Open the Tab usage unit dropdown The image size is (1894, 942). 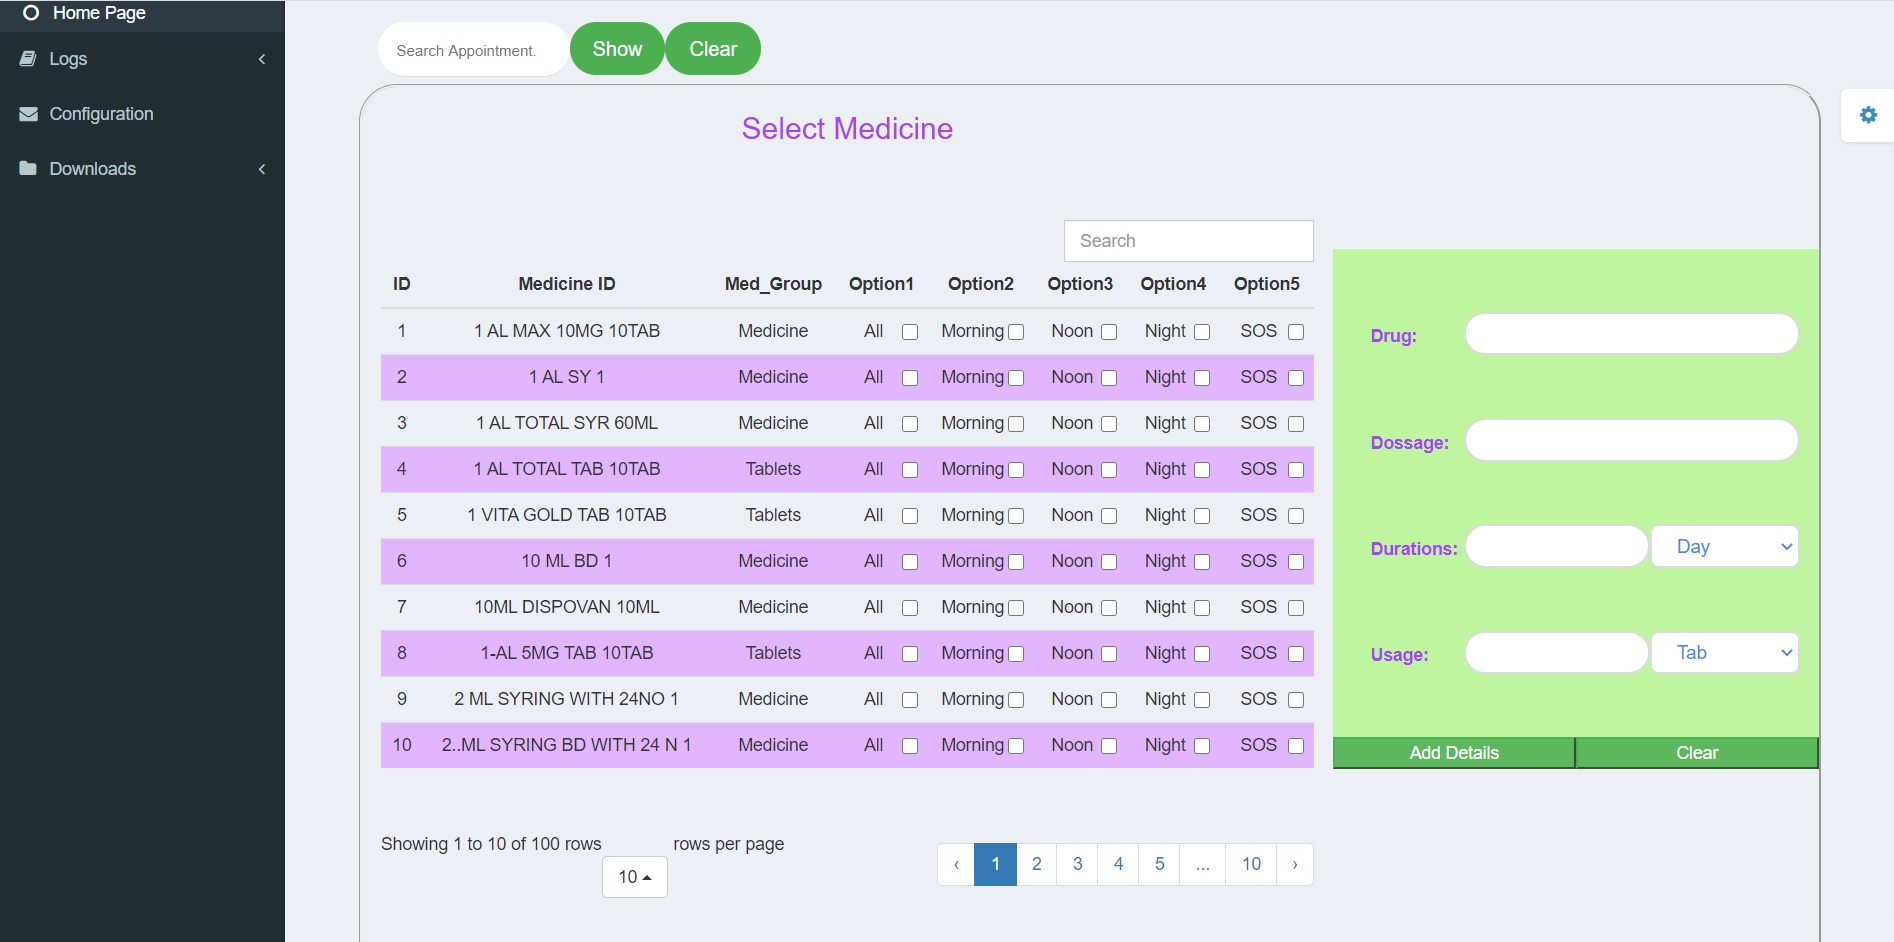point(1724,653)
